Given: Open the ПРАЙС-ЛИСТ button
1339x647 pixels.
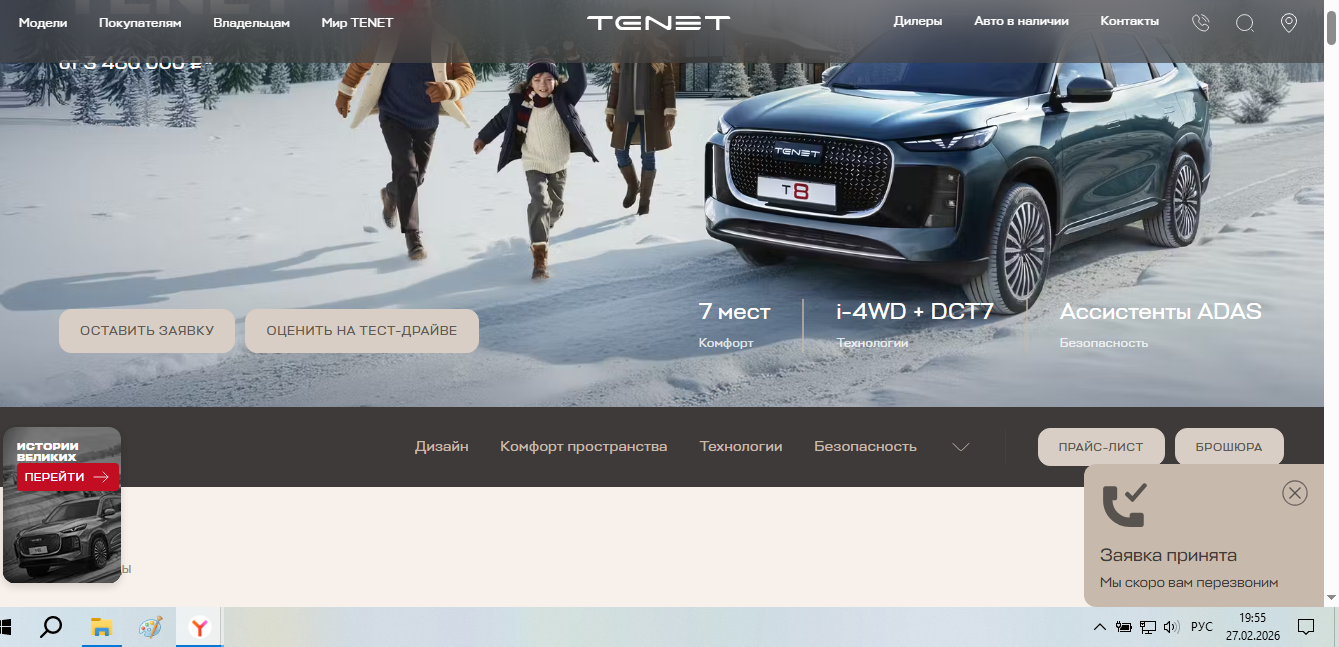Looking at the screenshot, I should [x=1101, y=447].
